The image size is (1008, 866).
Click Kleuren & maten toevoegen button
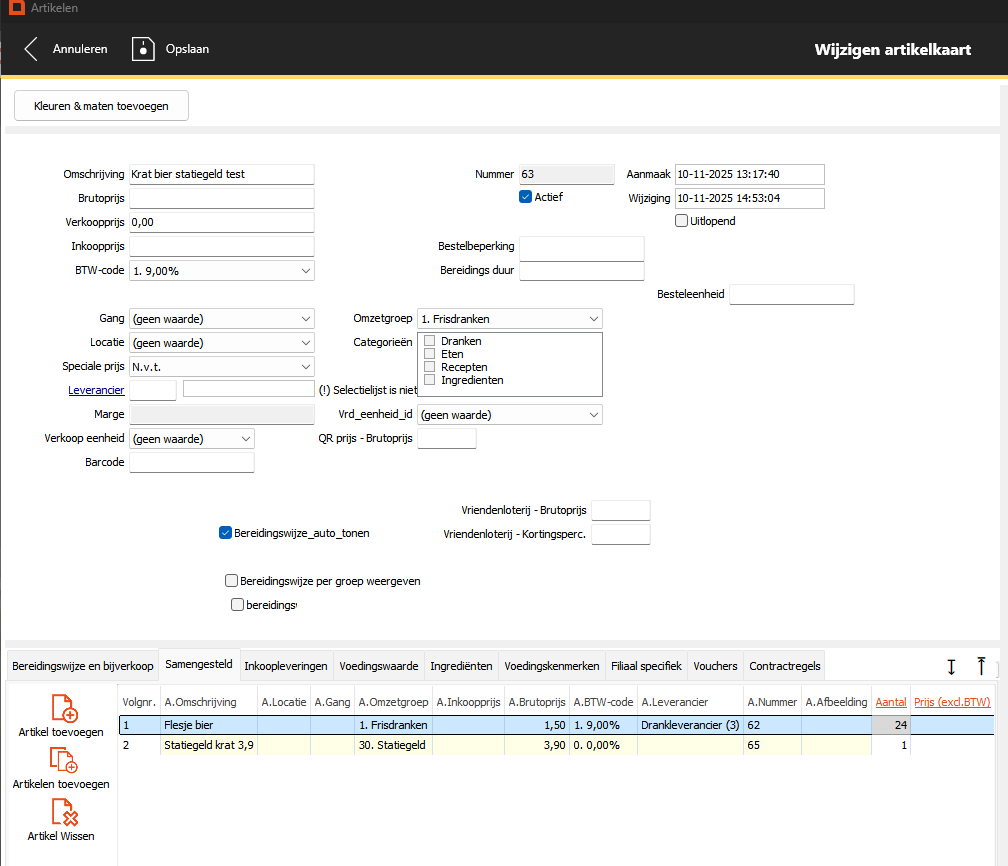pos(101,106)
